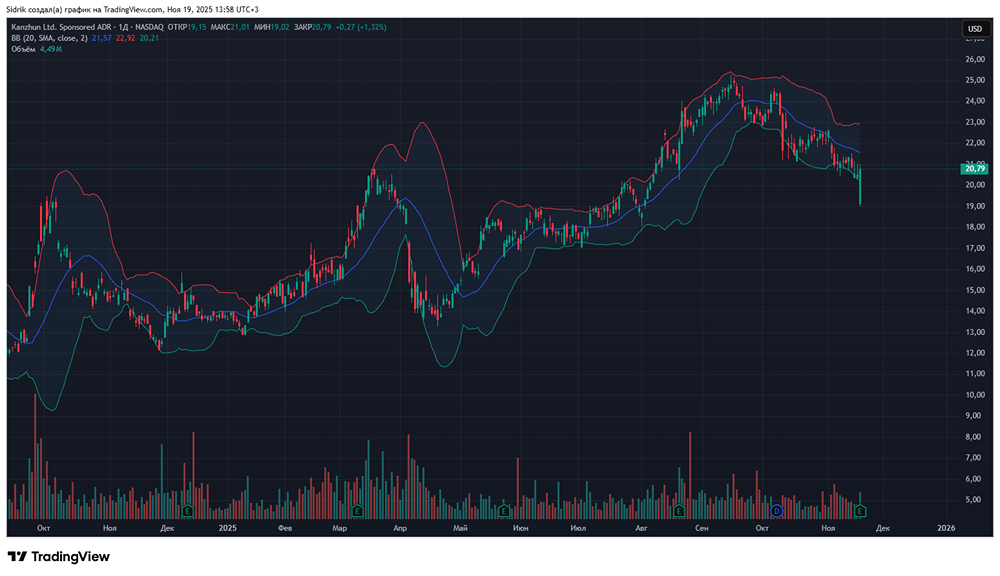Image resolution: width=1000 pixels, height=576 pixels.
Task: Select the earnings marker before June 2025
Action: pos(505,511)
